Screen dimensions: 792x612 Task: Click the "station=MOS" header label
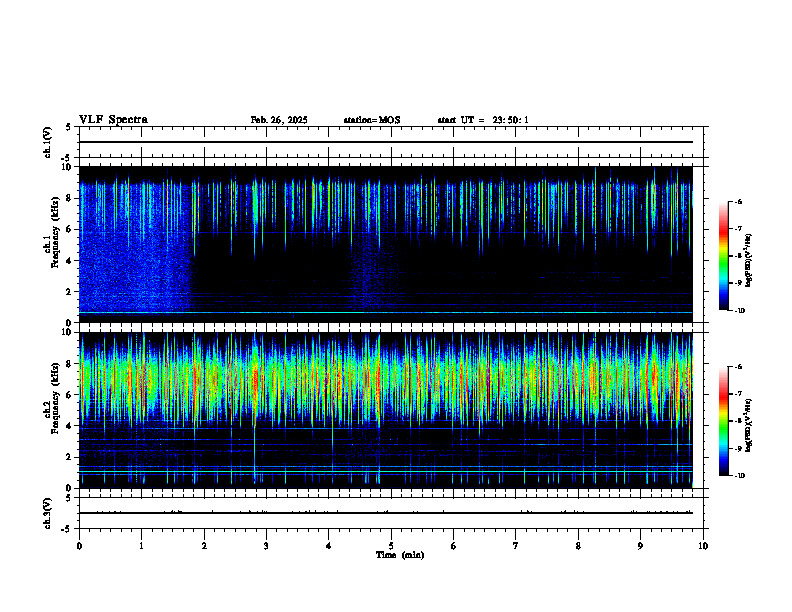[372, 120]
